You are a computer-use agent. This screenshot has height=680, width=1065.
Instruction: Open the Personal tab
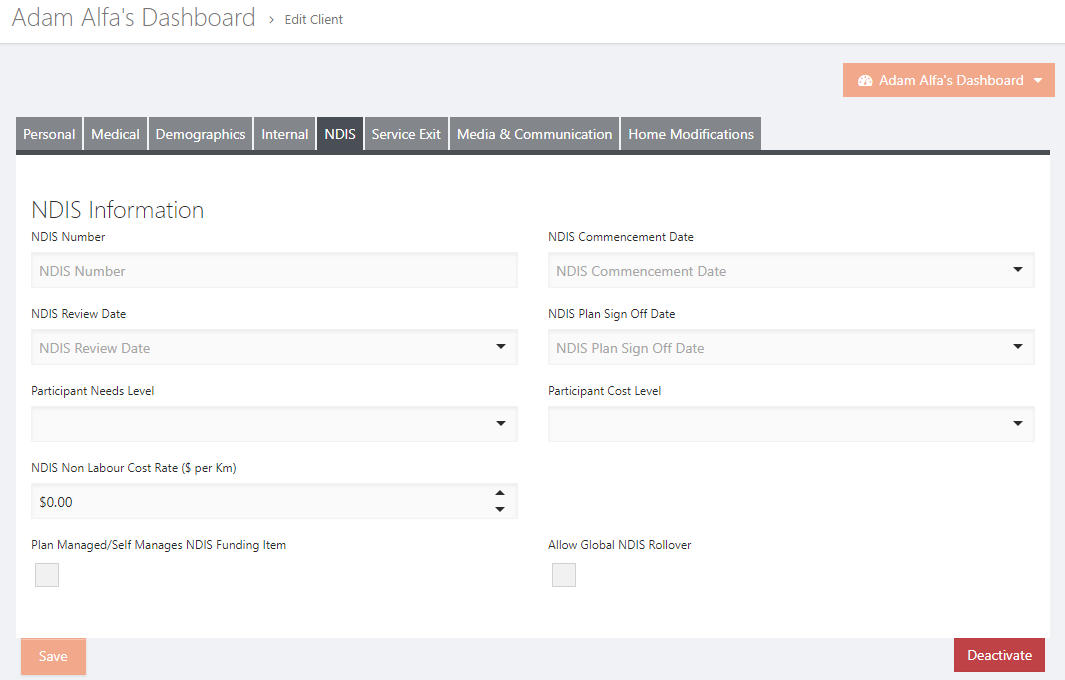point(49,134)
